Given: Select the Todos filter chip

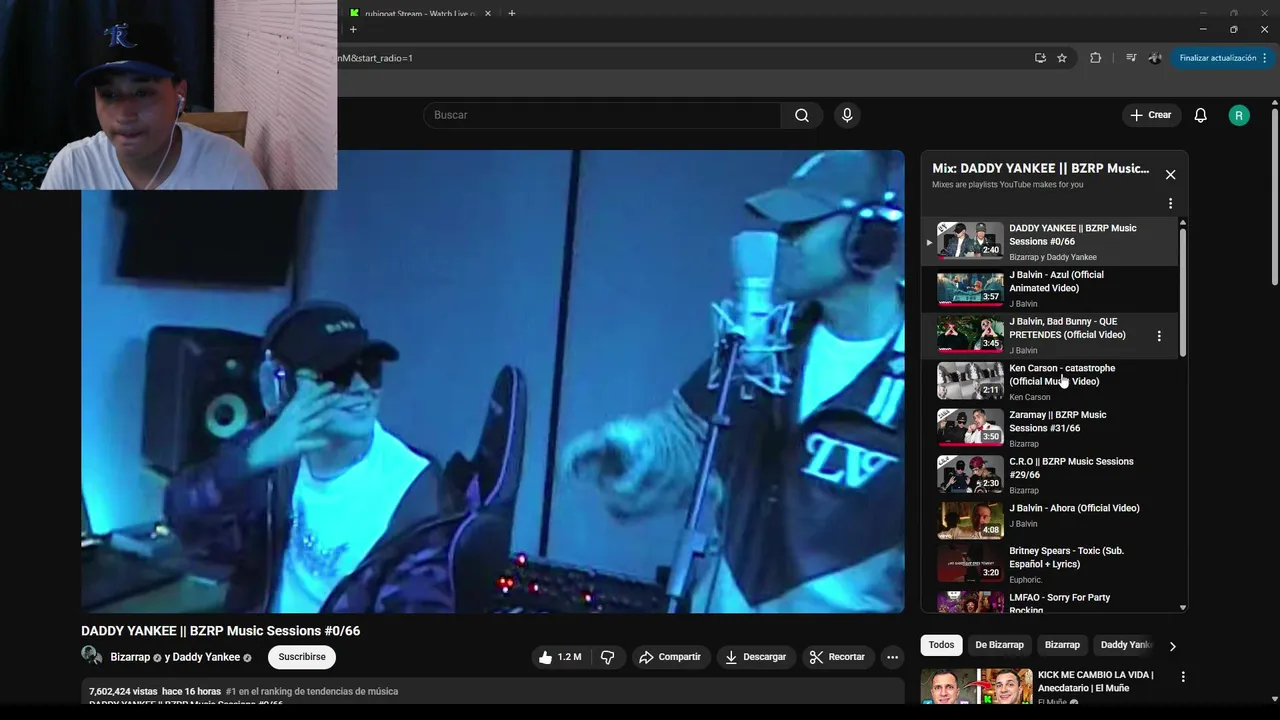Looking at the screenshot, I should (x=941, y=645).
